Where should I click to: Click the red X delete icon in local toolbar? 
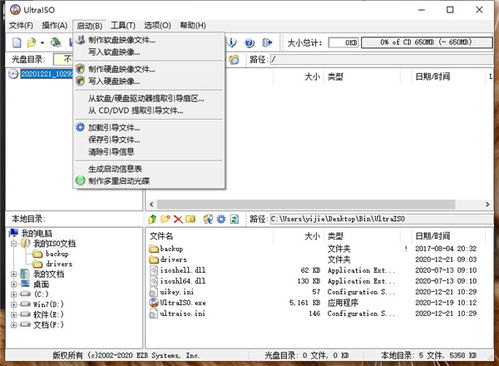pyautogui.click(x=178, y=219)
